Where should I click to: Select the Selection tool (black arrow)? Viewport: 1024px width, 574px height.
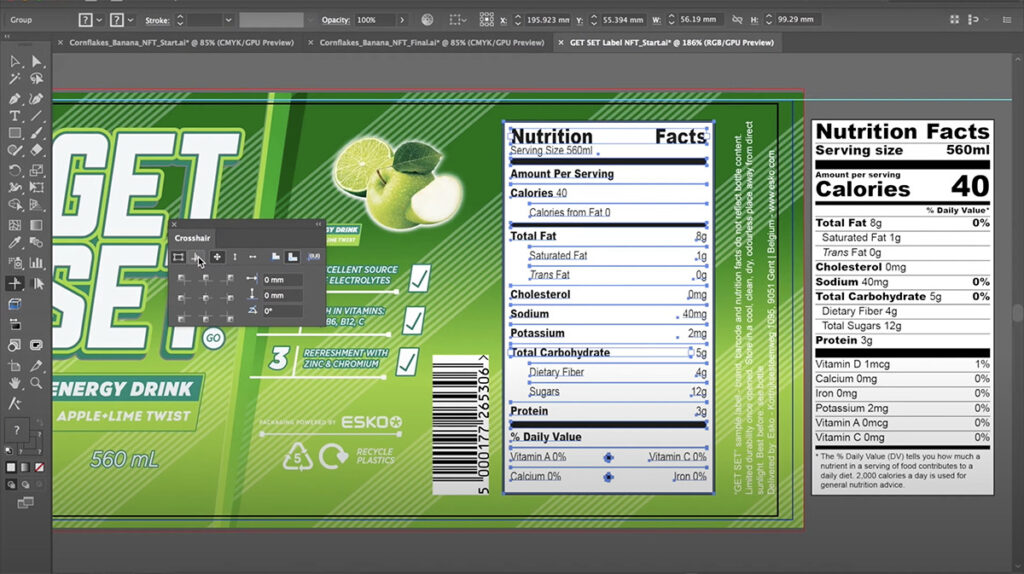(14, 61)
